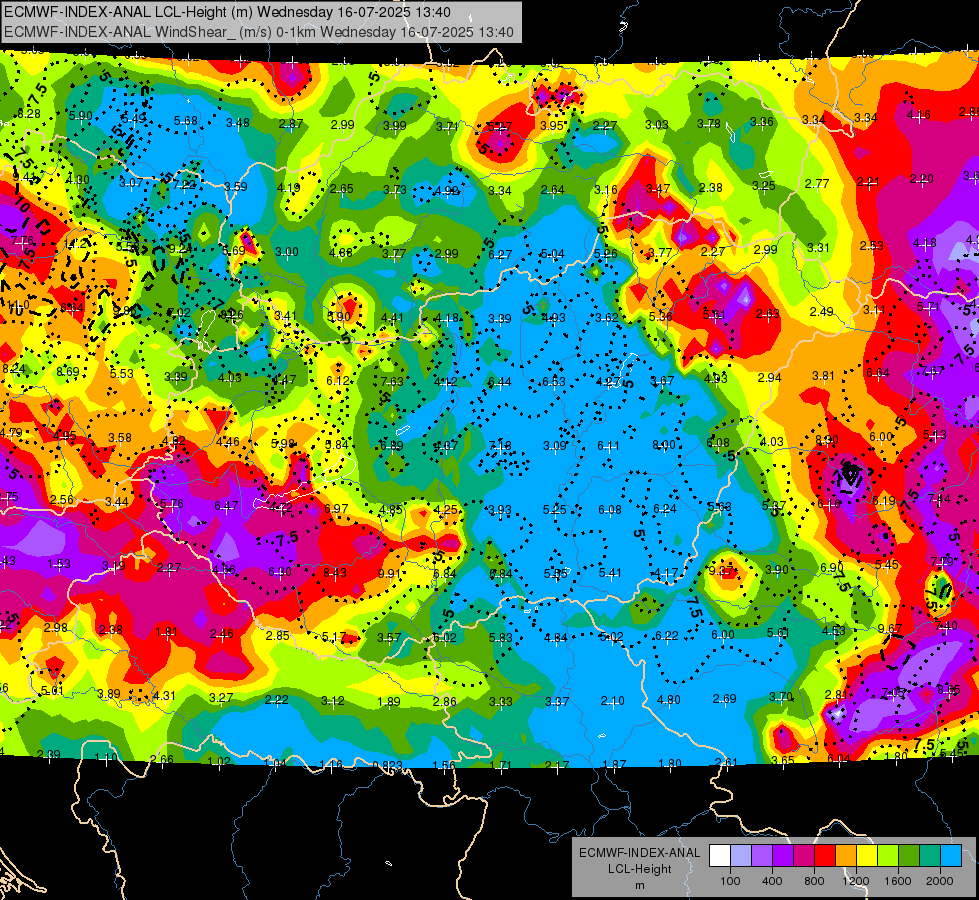The height and width of the screenshot is (900, 979).
Task: Select the WindShear 0-1km title line
Action: click(x=258, y=32)
